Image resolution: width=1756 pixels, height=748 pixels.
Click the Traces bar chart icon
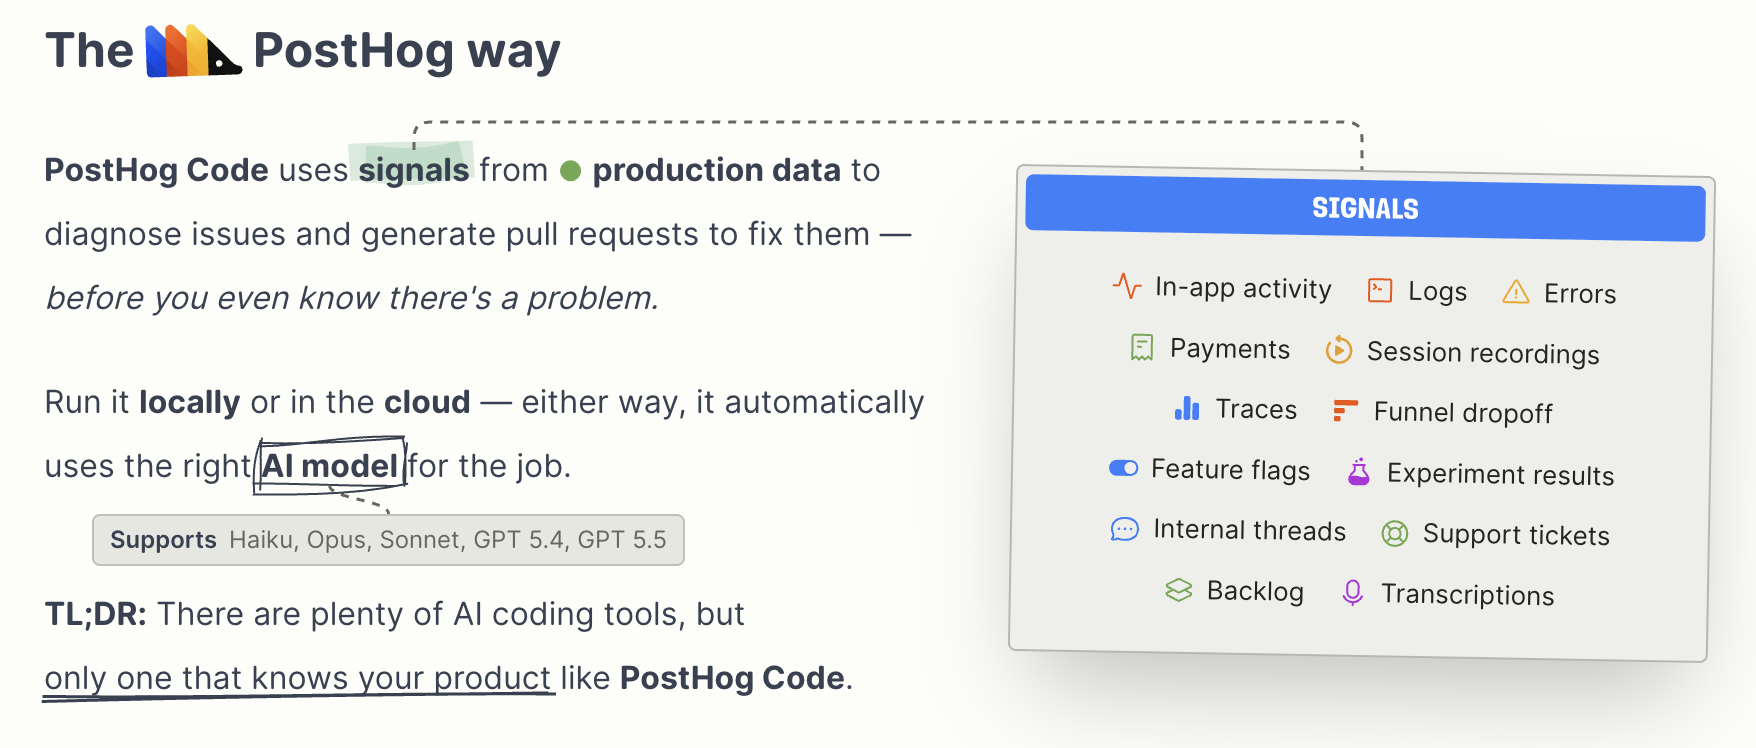1187,408
